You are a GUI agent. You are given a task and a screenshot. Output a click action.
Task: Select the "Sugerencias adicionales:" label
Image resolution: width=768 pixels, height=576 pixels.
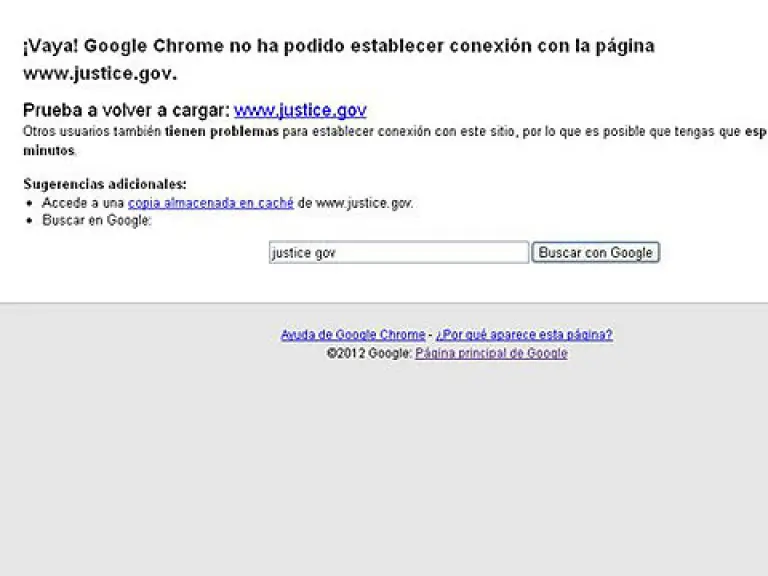coord(105,184)
